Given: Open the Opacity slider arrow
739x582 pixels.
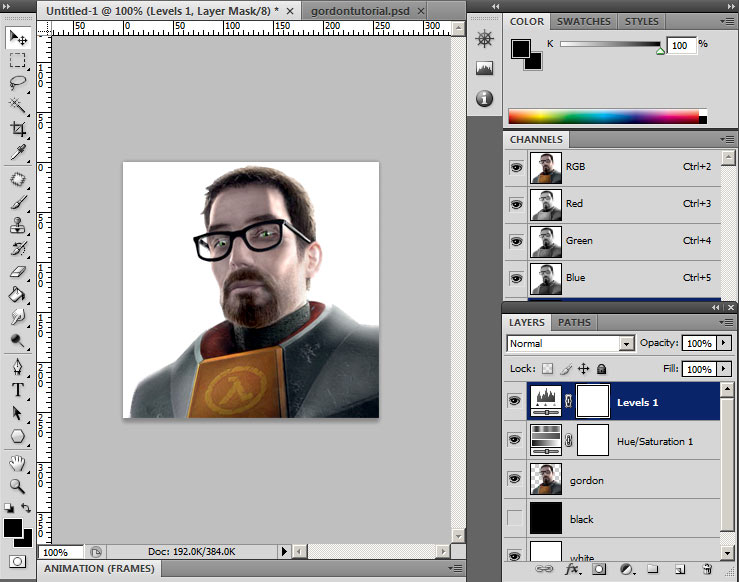Looking at the screenshot, I should pos(724,343).
